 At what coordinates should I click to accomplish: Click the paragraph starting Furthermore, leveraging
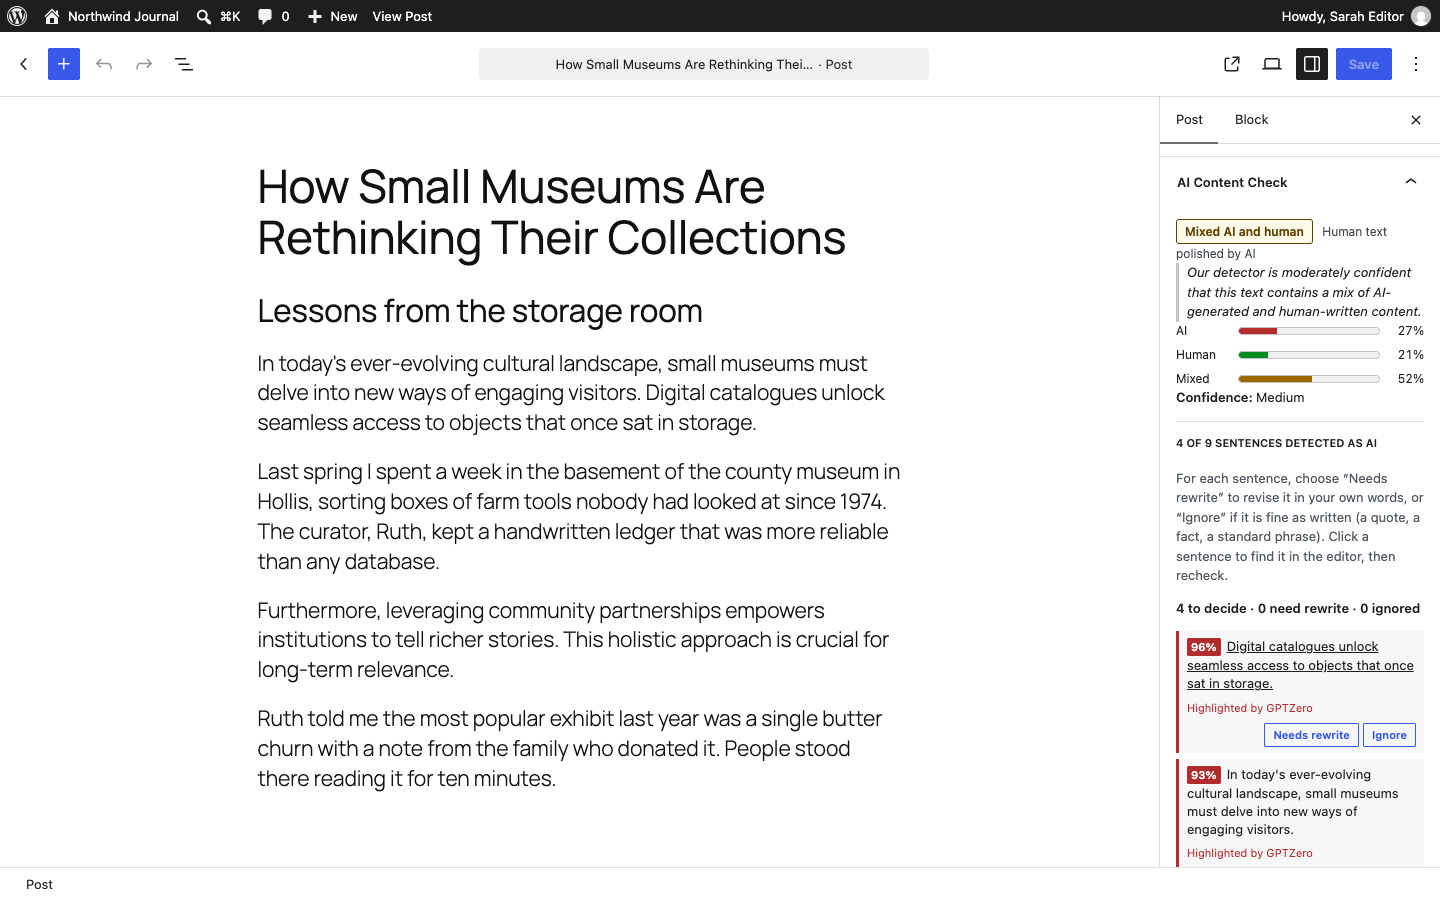(579, 640)
